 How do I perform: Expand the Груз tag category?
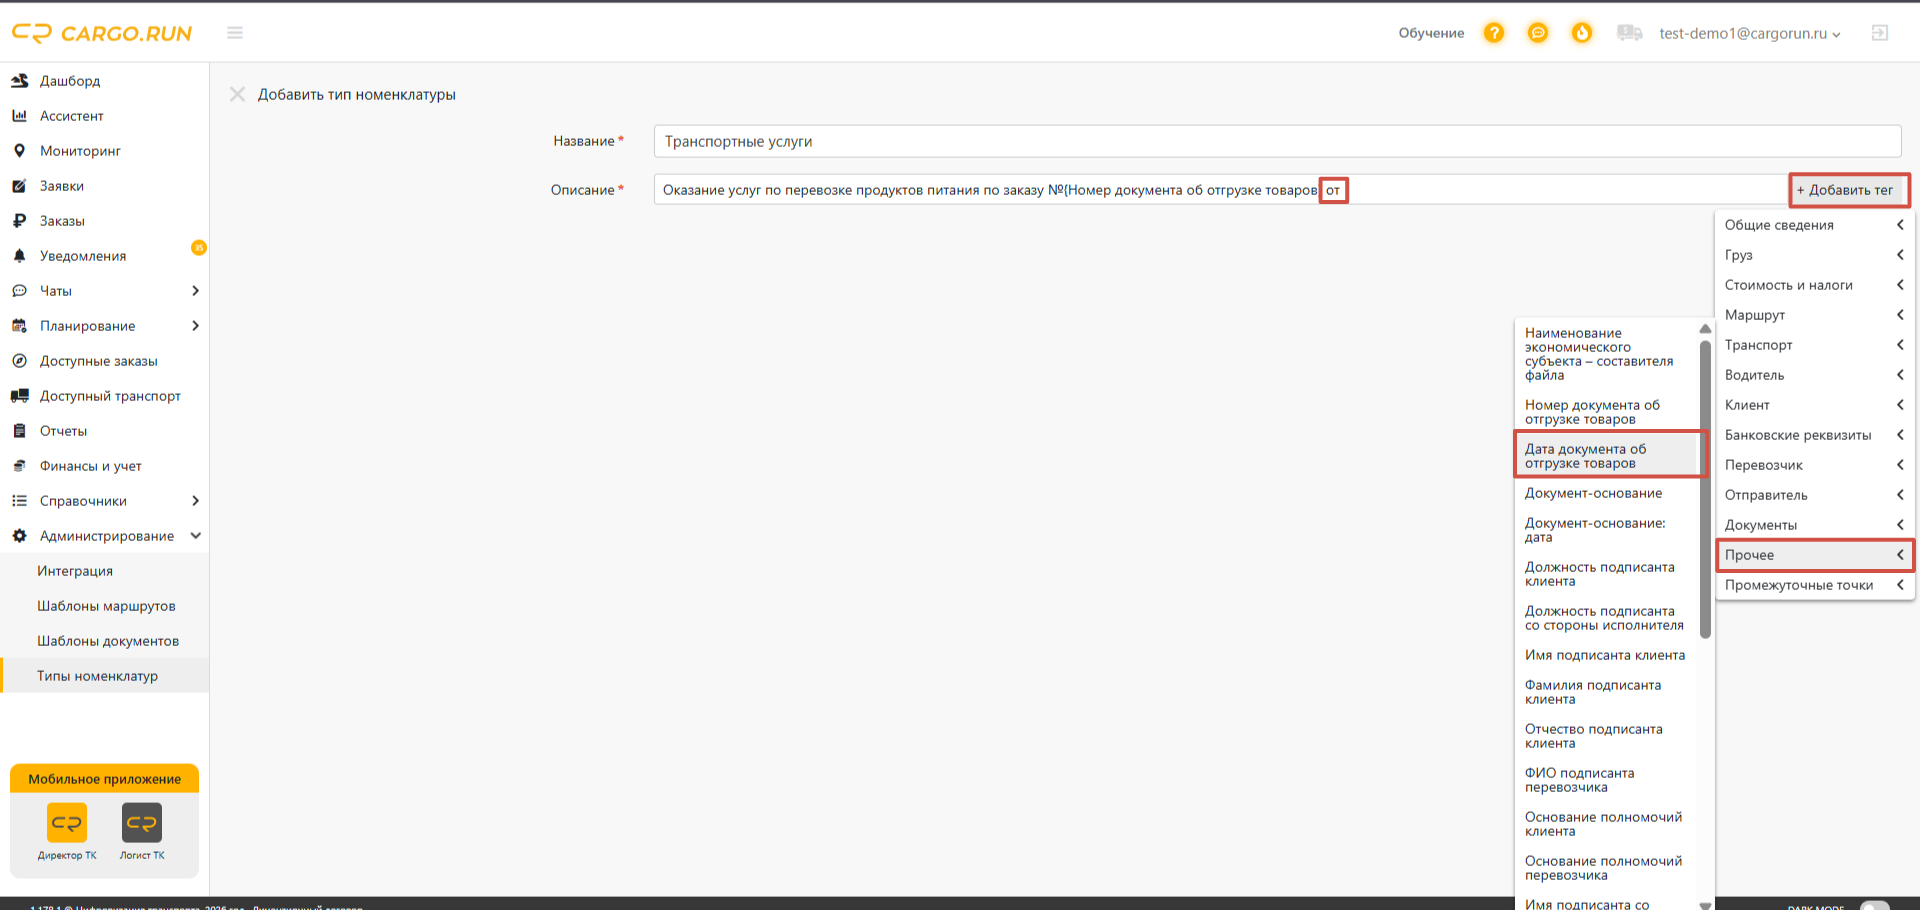pyautogui.click(x=1814, y=255)
